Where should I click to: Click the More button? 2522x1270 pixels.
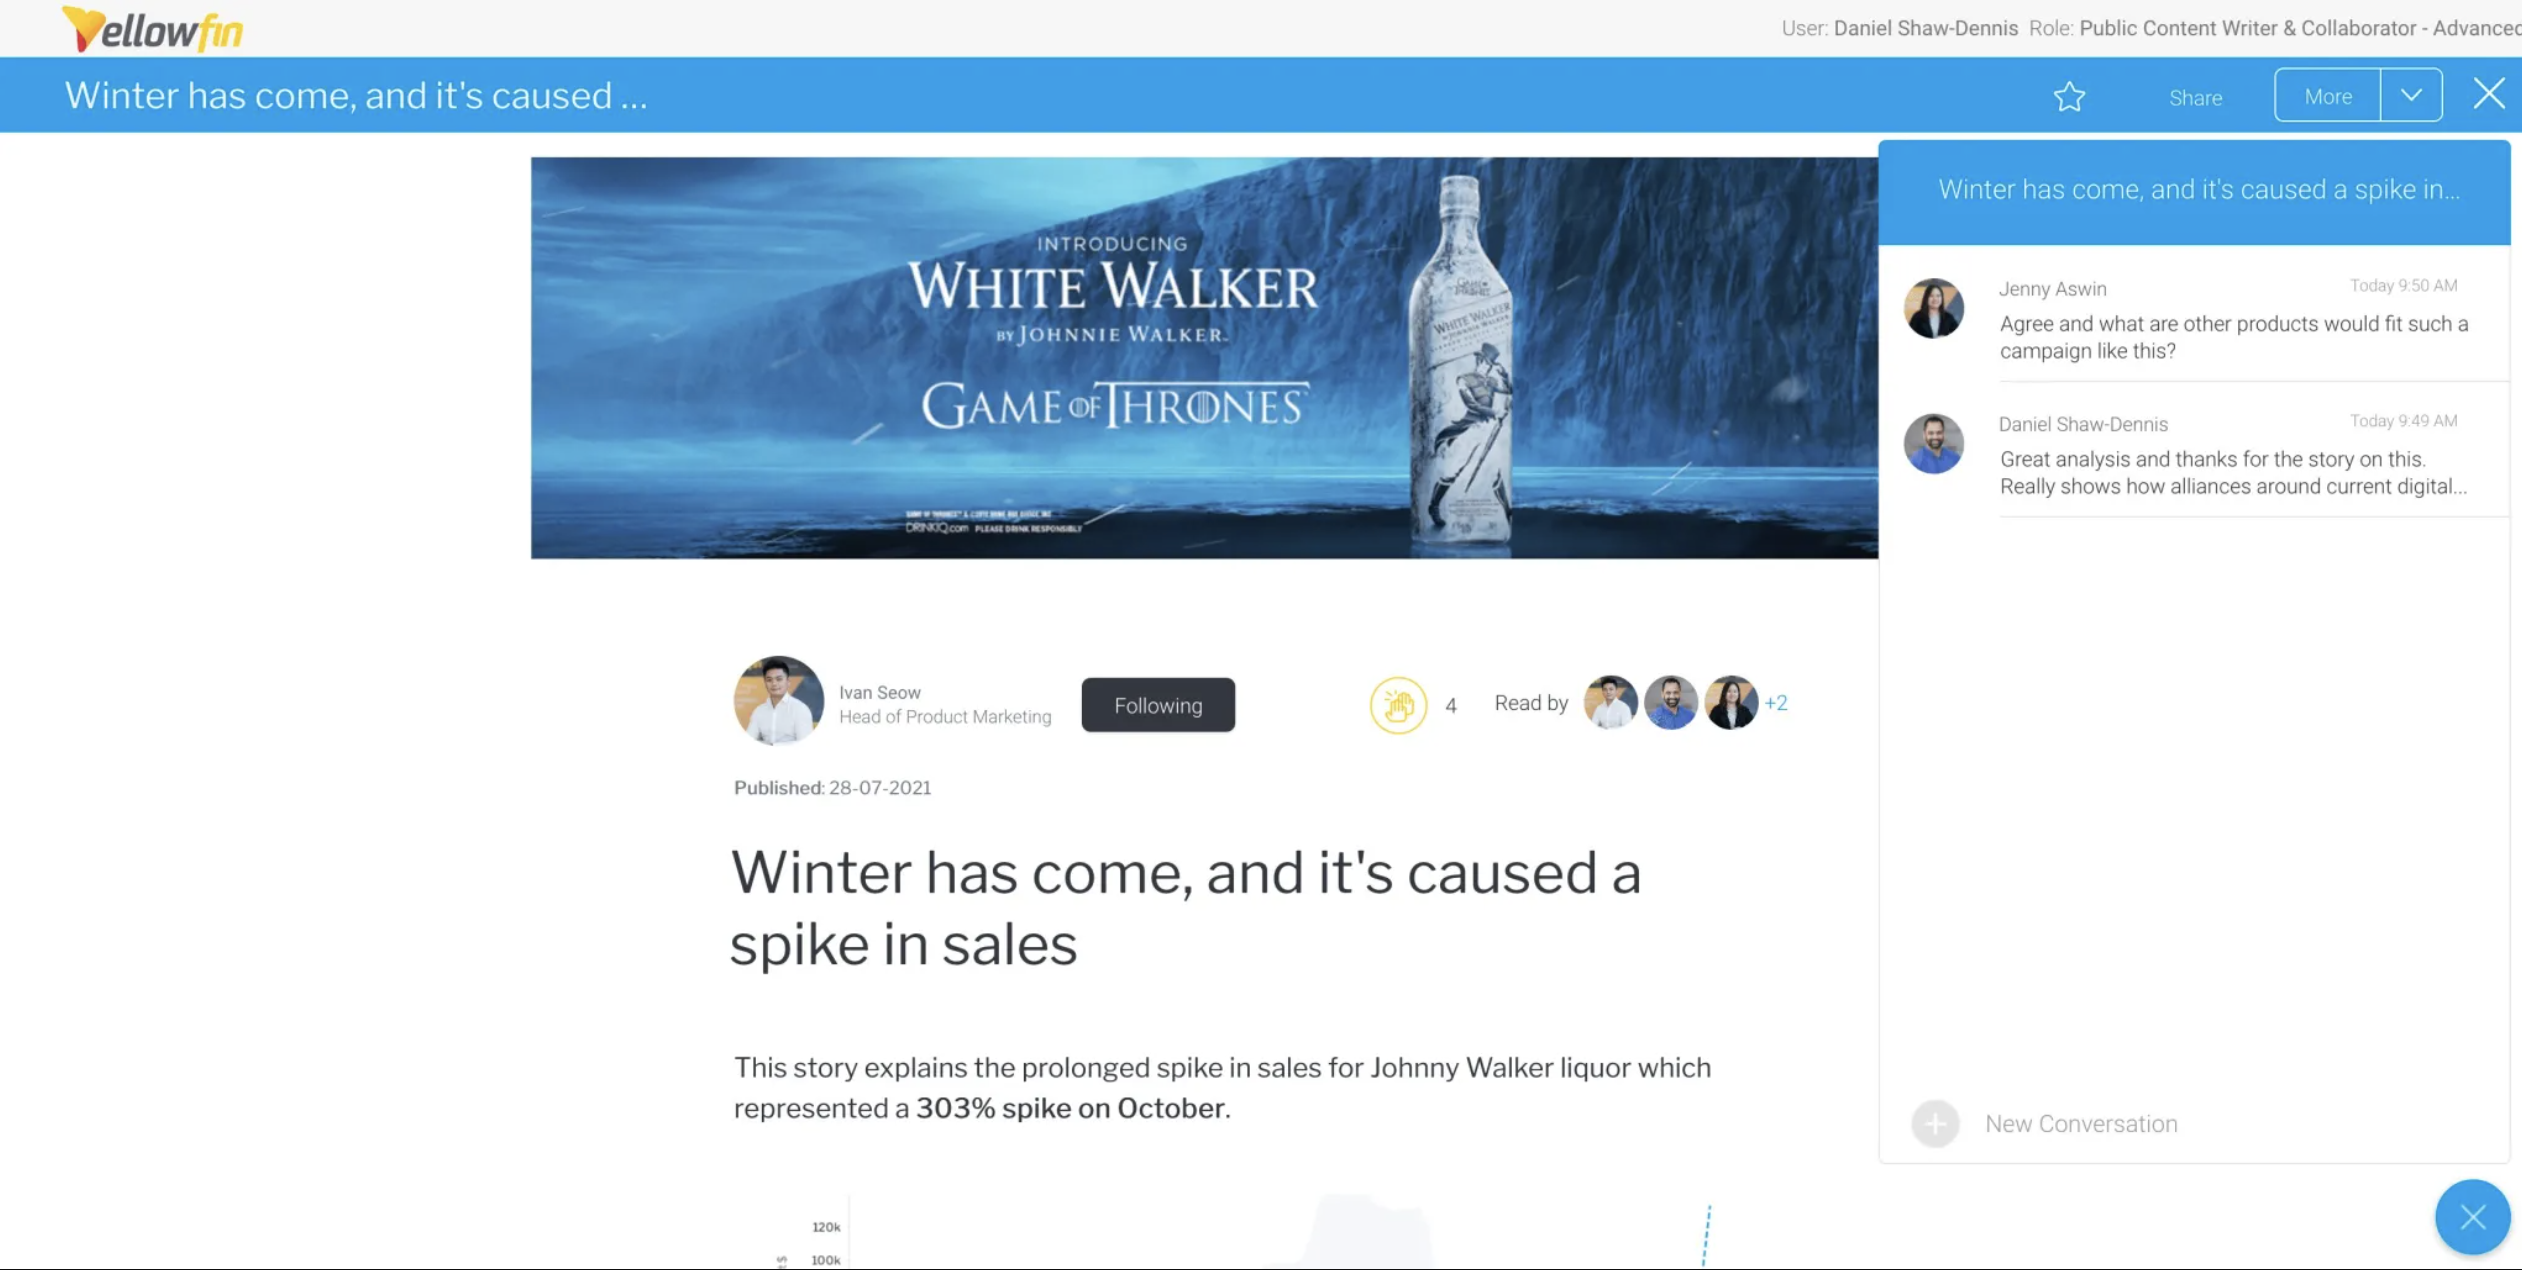point(2327,96)
